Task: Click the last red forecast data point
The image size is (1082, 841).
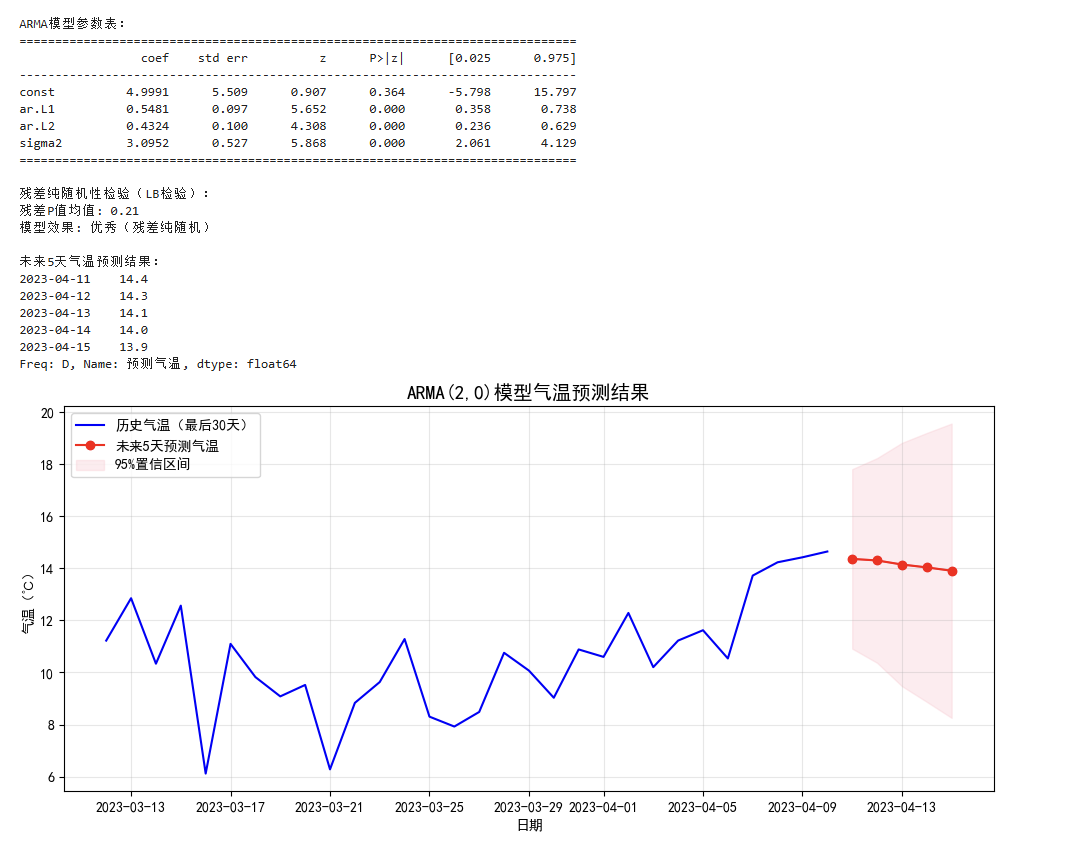Action: click(952, 571)
